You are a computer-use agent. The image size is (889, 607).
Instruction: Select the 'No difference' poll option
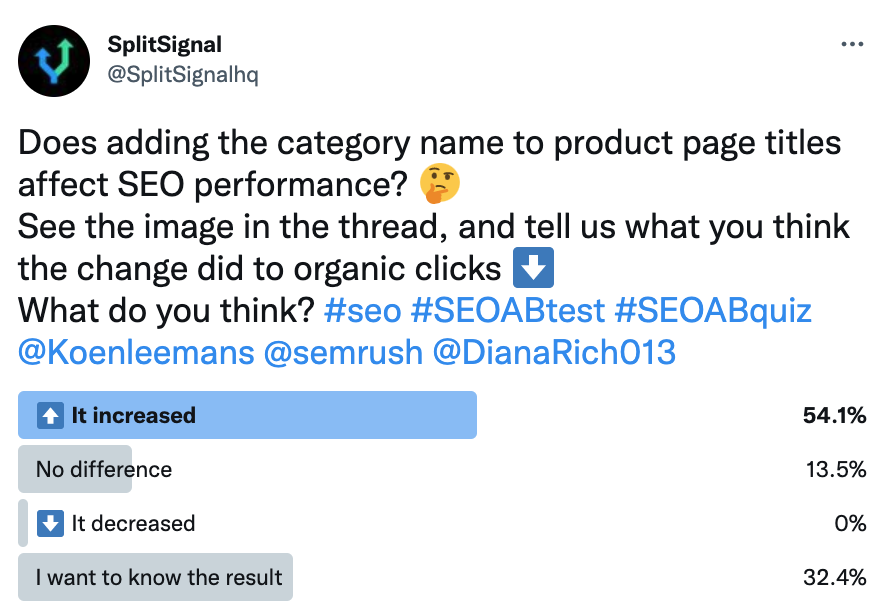[104, 469]
